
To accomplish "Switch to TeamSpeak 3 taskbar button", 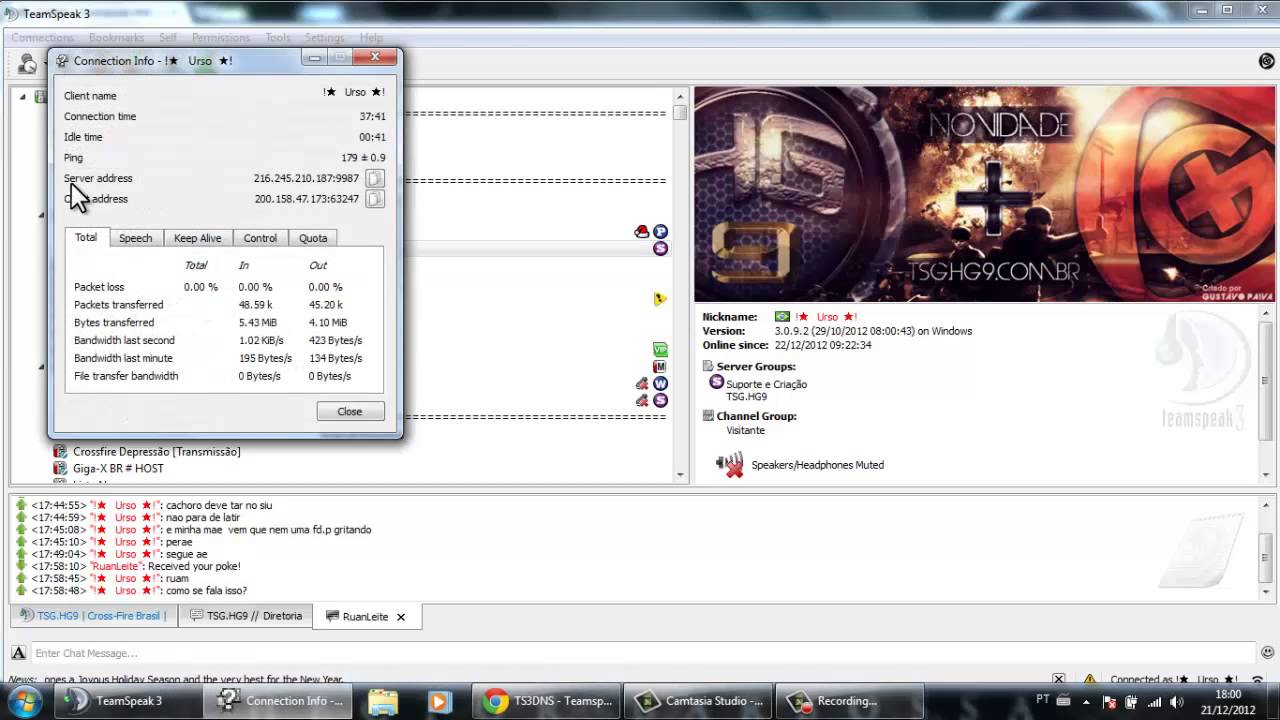I will tap(126, 701).
